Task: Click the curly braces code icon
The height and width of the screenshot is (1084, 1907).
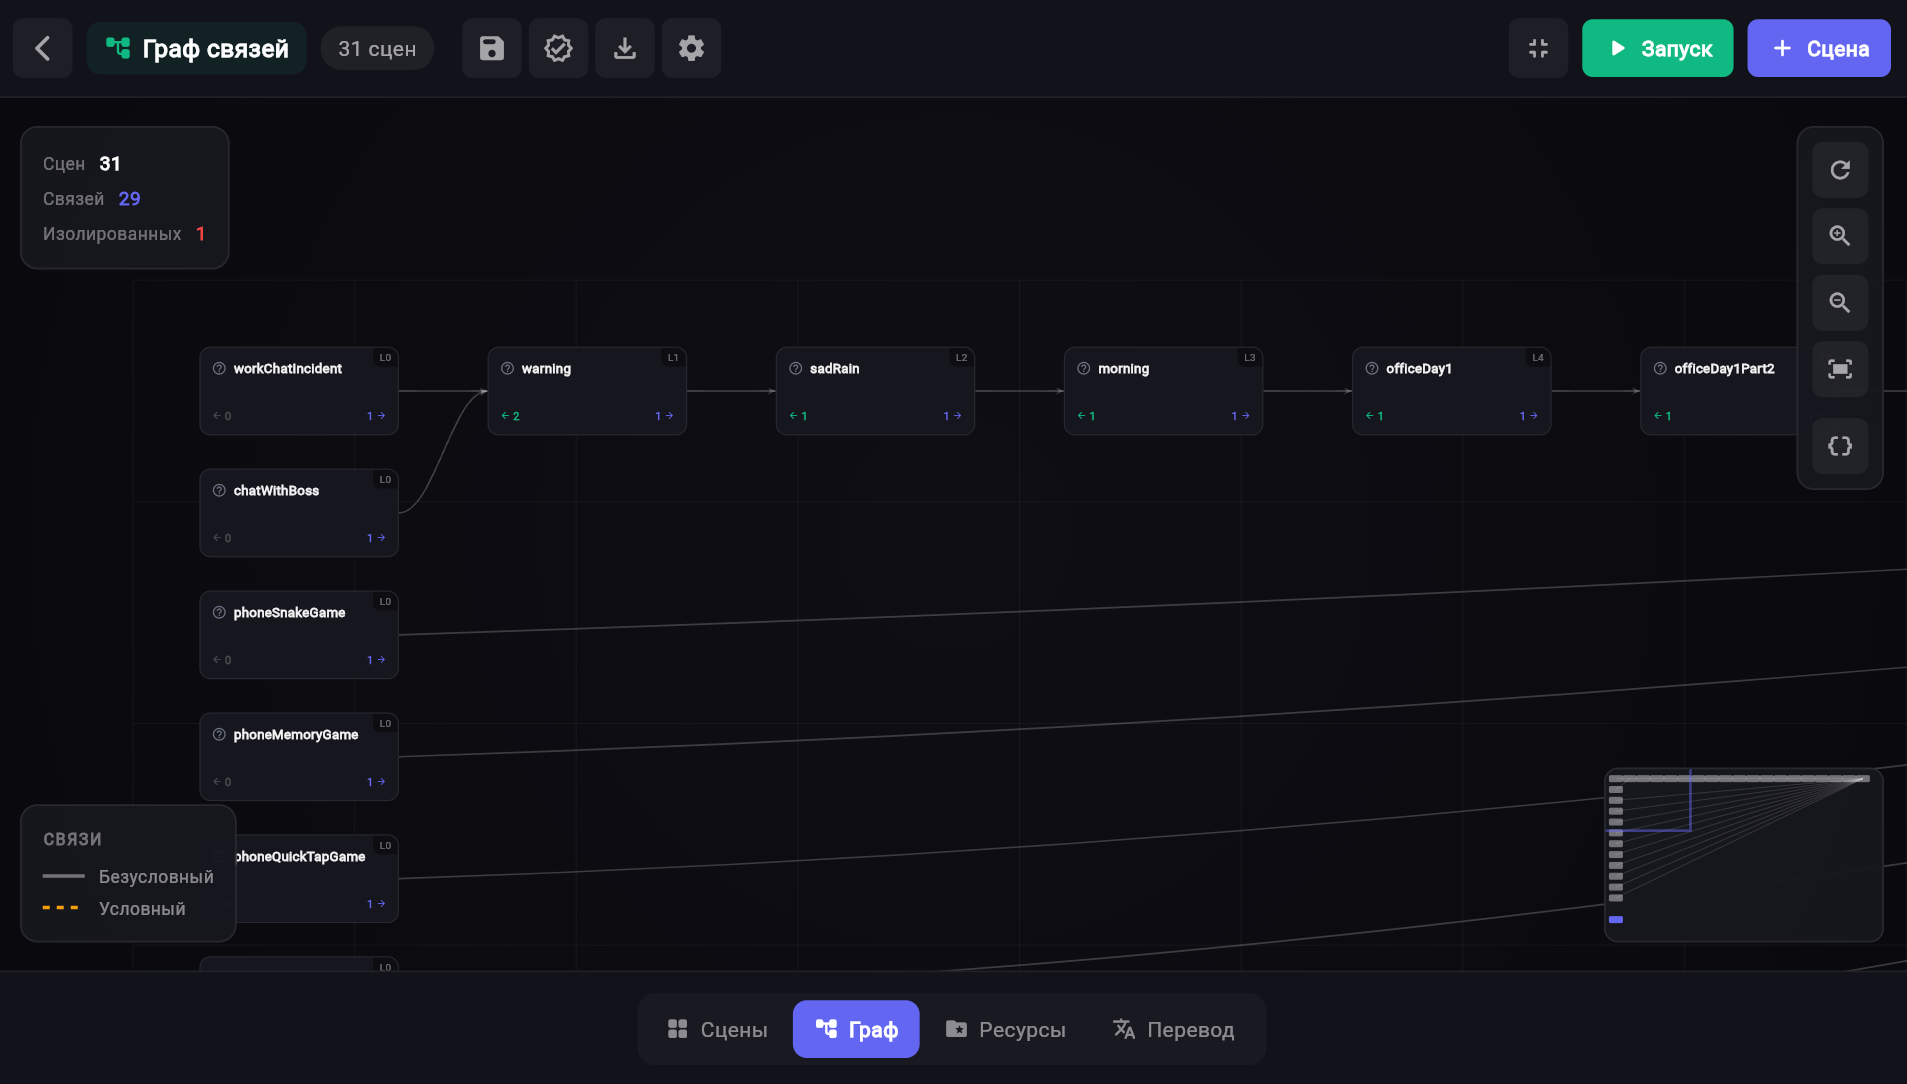Action: click(1840, 446)
